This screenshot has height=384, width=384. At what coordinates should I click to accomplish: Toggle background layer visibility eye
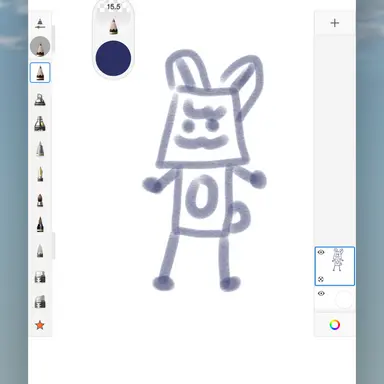321,294
